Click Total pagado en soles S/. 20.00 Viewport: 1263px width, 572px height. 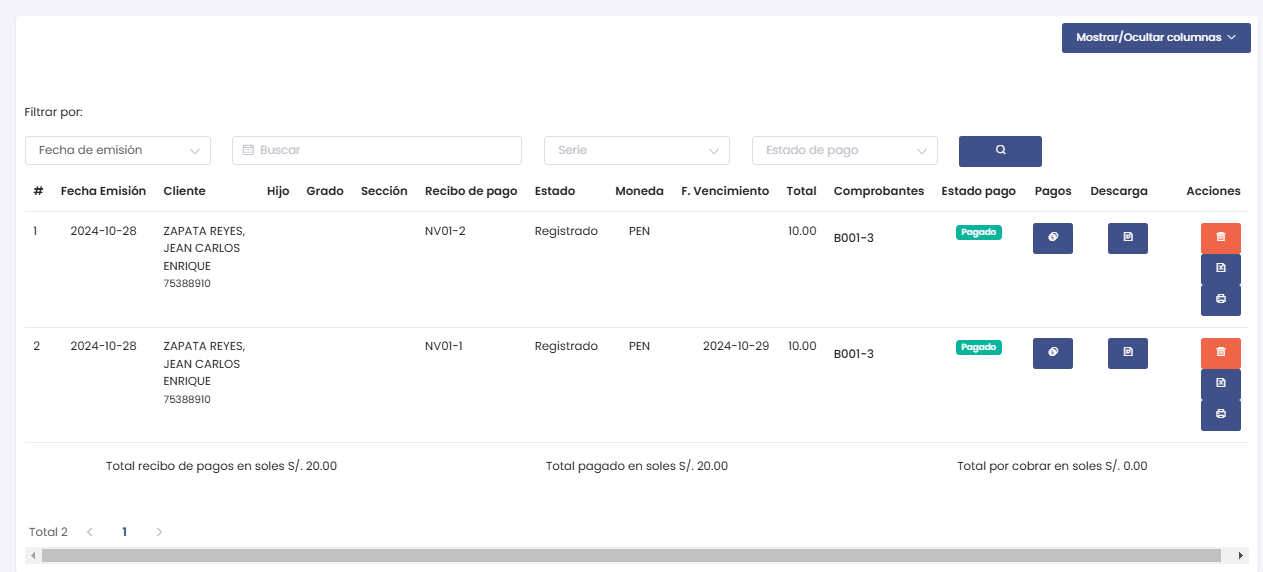pyautogui.click(x=637, y=466)
